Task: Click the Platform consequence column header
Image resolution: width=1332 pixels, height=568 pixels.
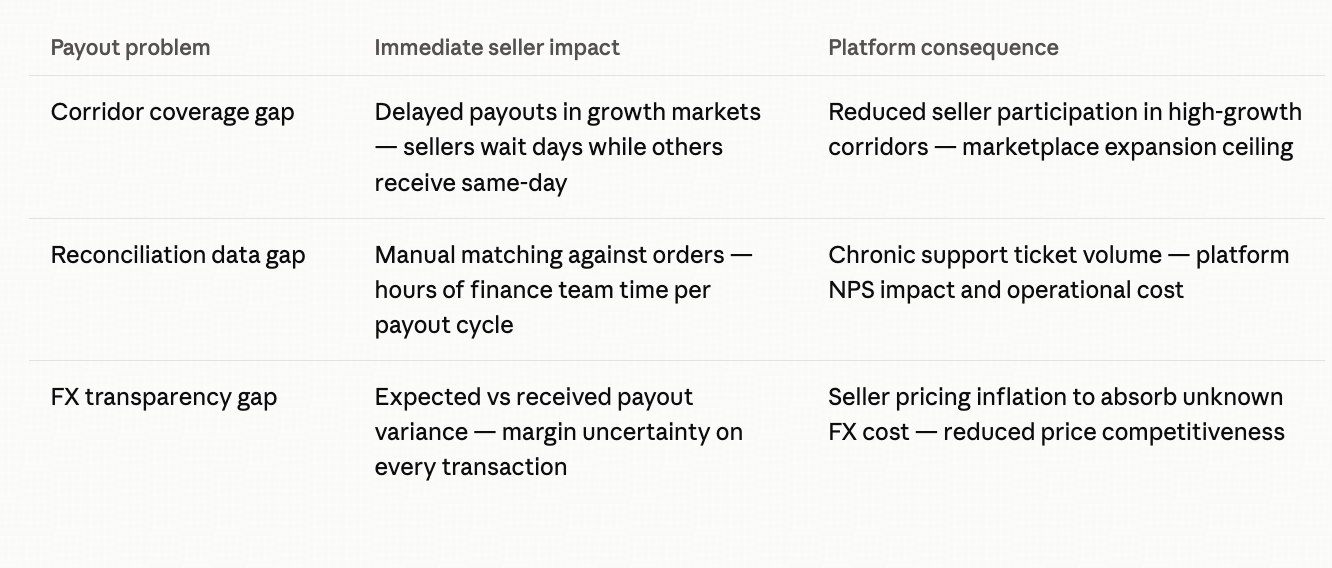Action: 943,48
